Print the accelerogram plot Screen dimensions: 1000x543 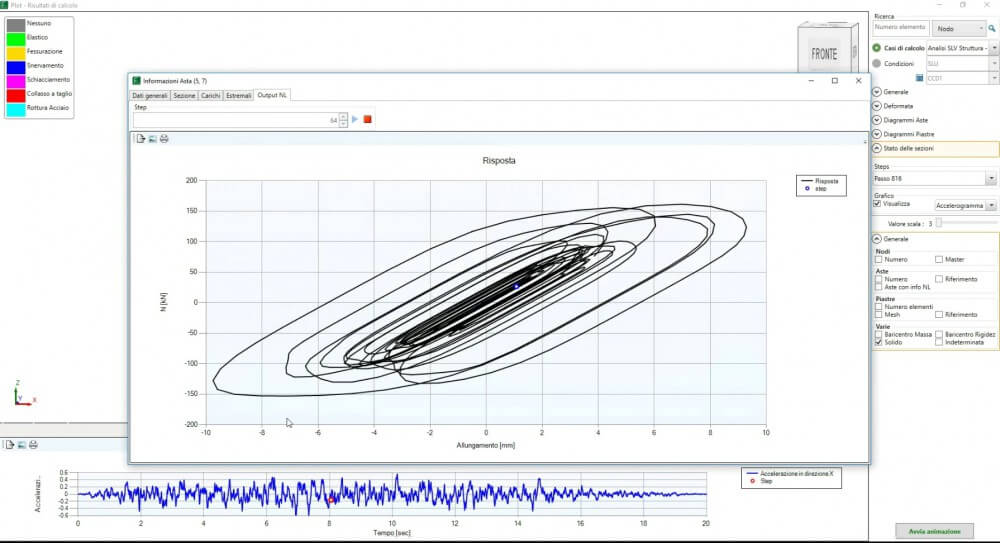click(x=33, y=445)
